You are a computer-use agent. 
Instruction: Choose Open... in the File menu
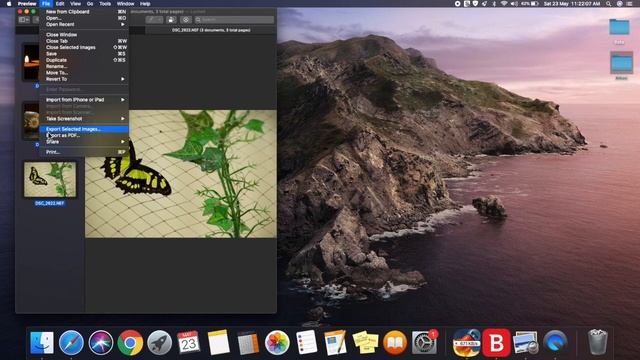[84, 18]
